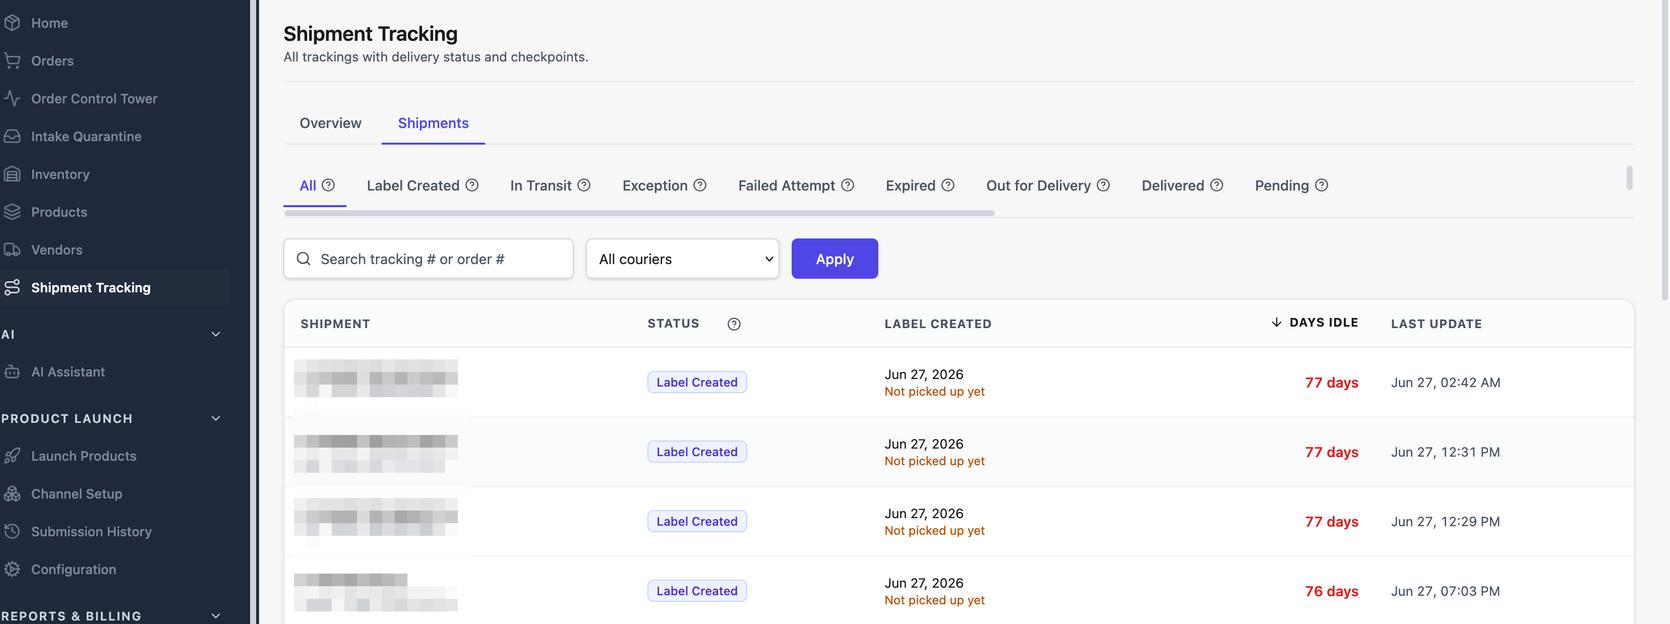1670x624 pixels.
Task: Click the Submission History clock icon
Action: [12, 532]
